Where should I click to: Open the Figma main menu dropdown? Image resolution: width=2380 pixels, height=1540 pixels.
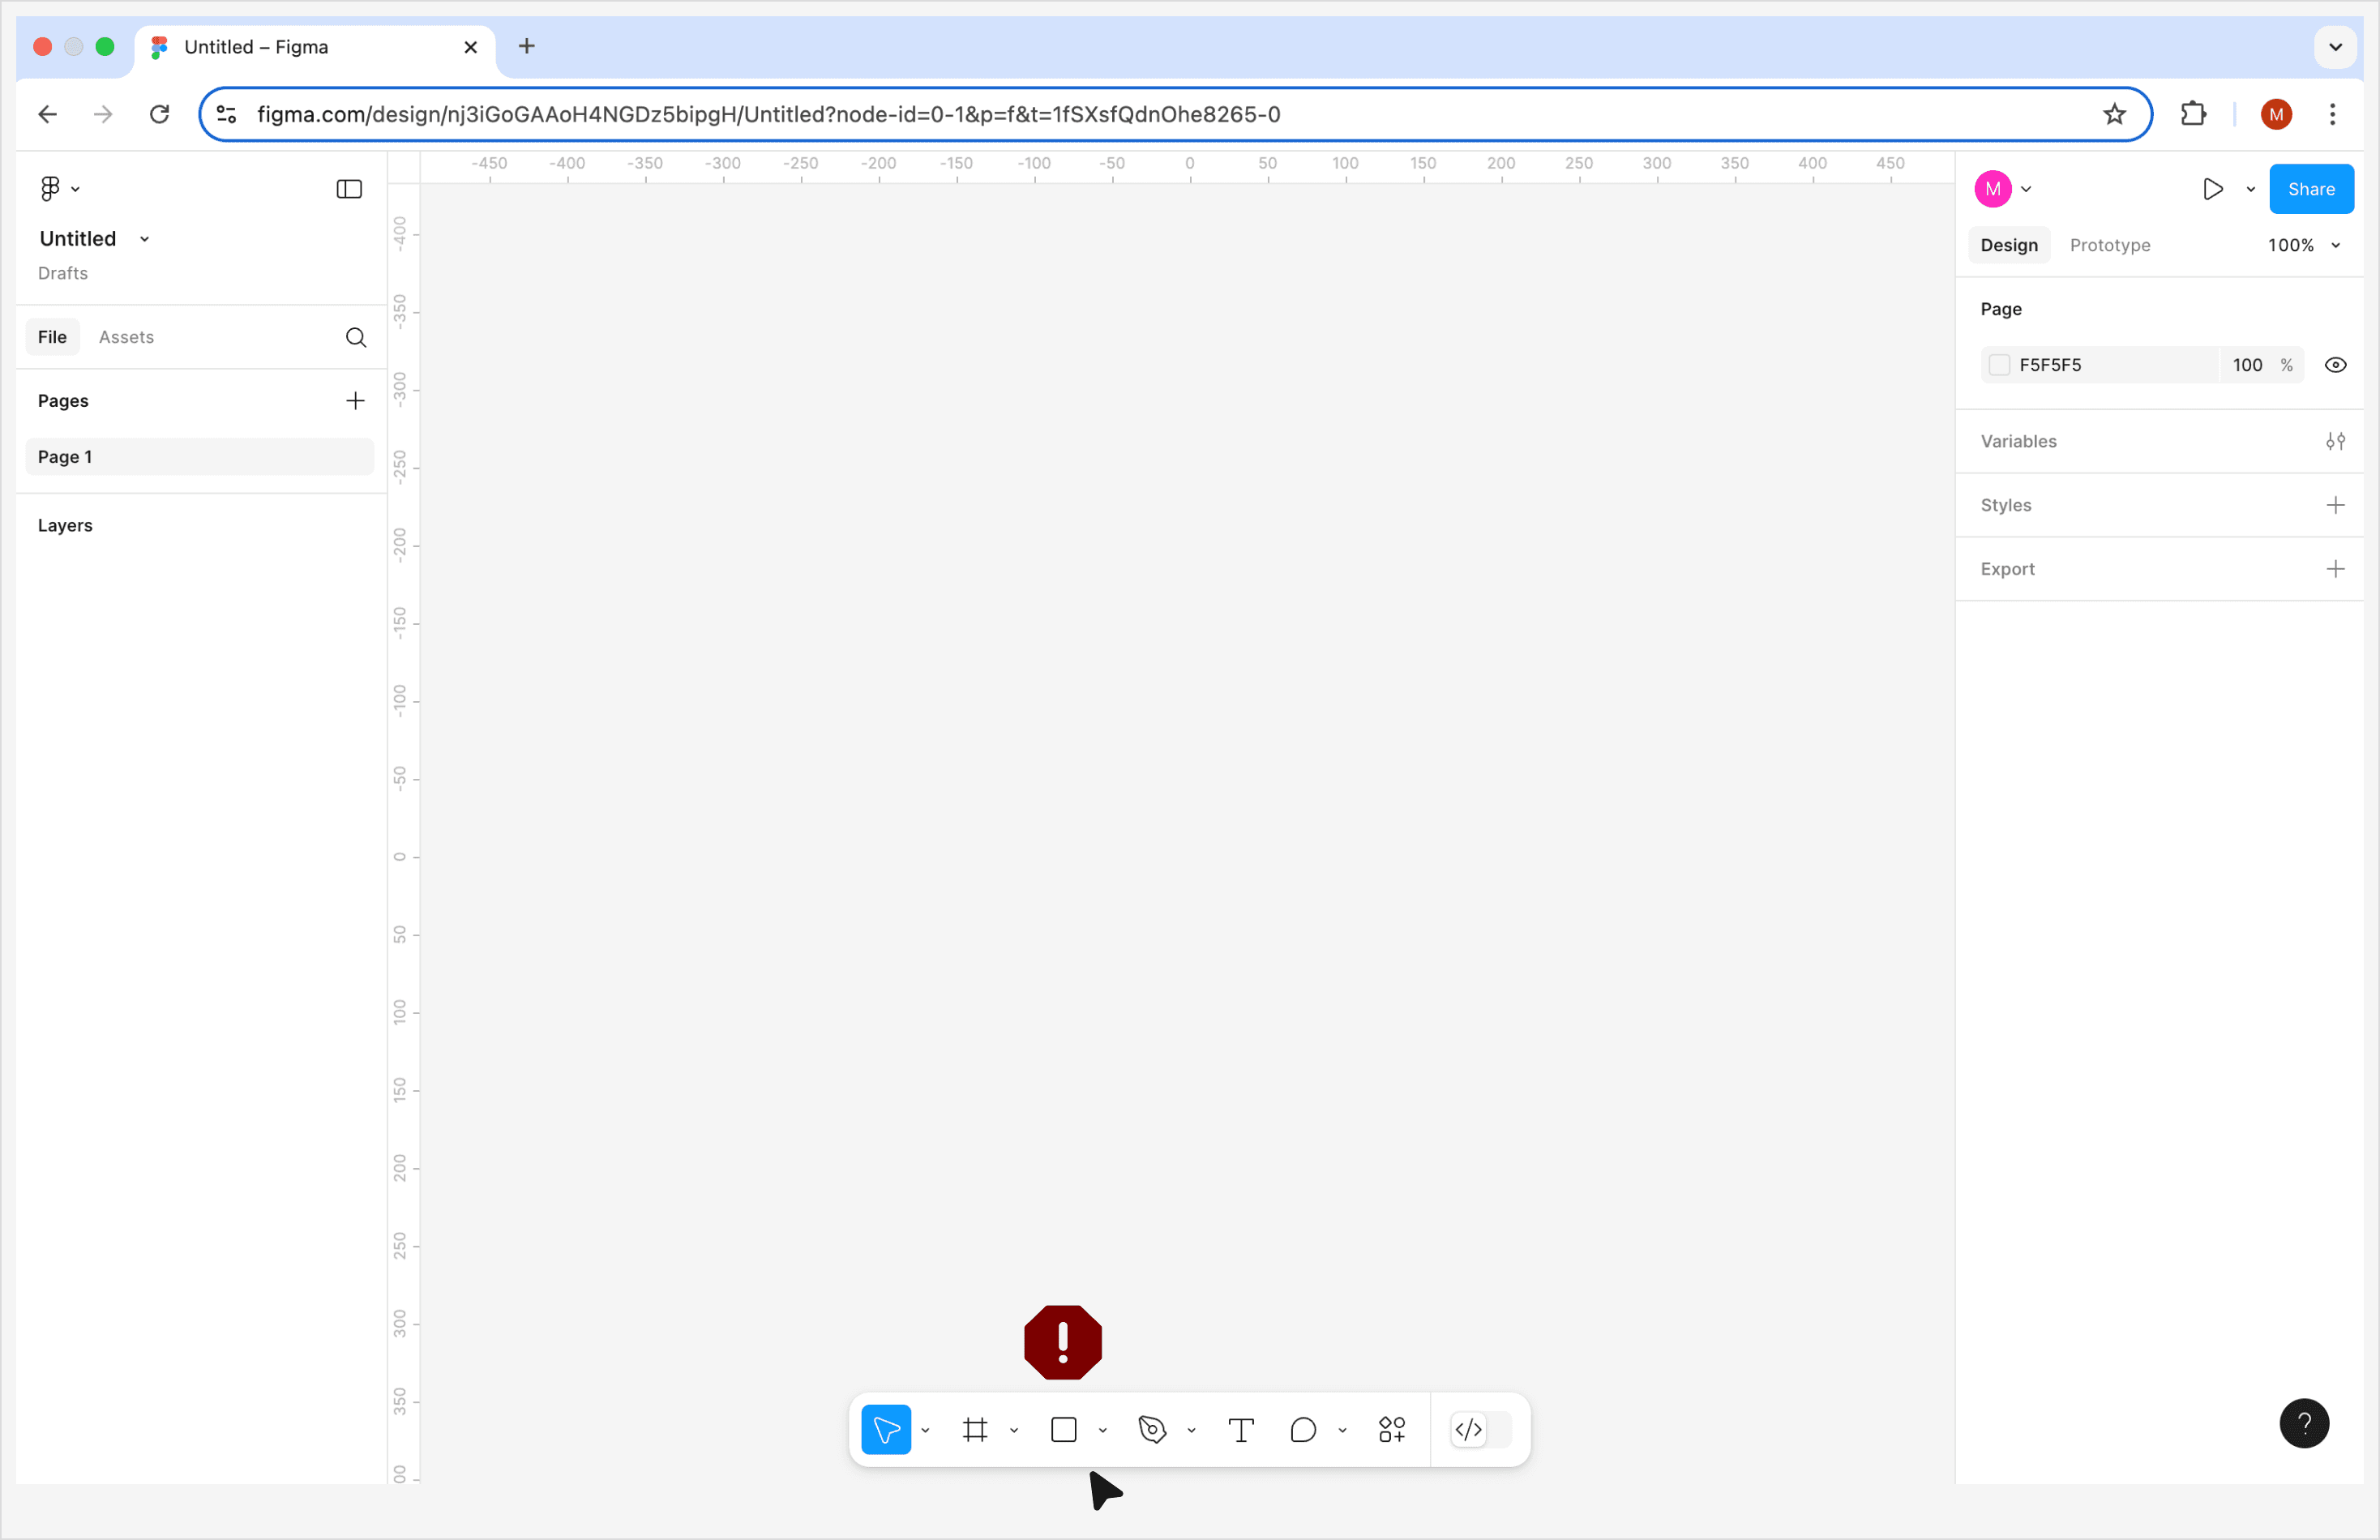click(59, 189)
